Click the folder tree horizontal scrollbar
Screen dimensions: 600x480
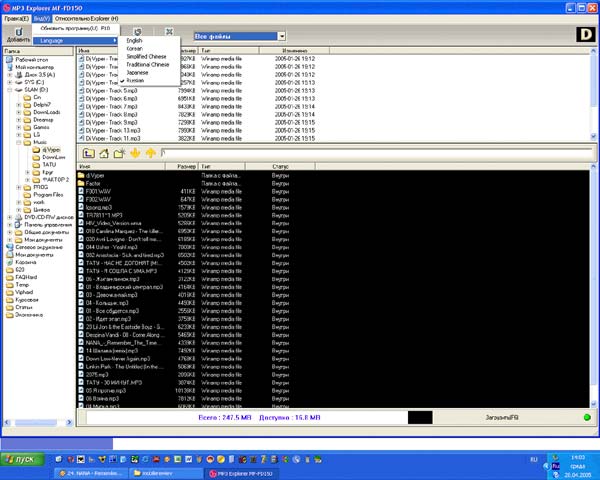pyautogui.click(x=38, y=423)
